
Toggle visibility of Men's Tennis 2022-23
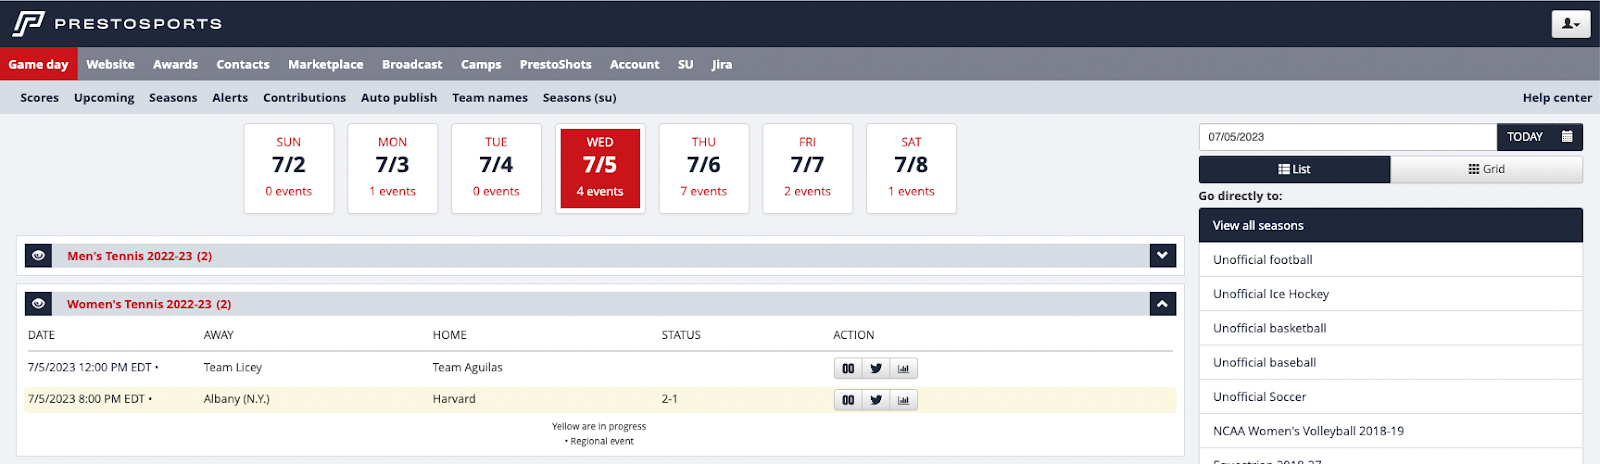point(38,256)
